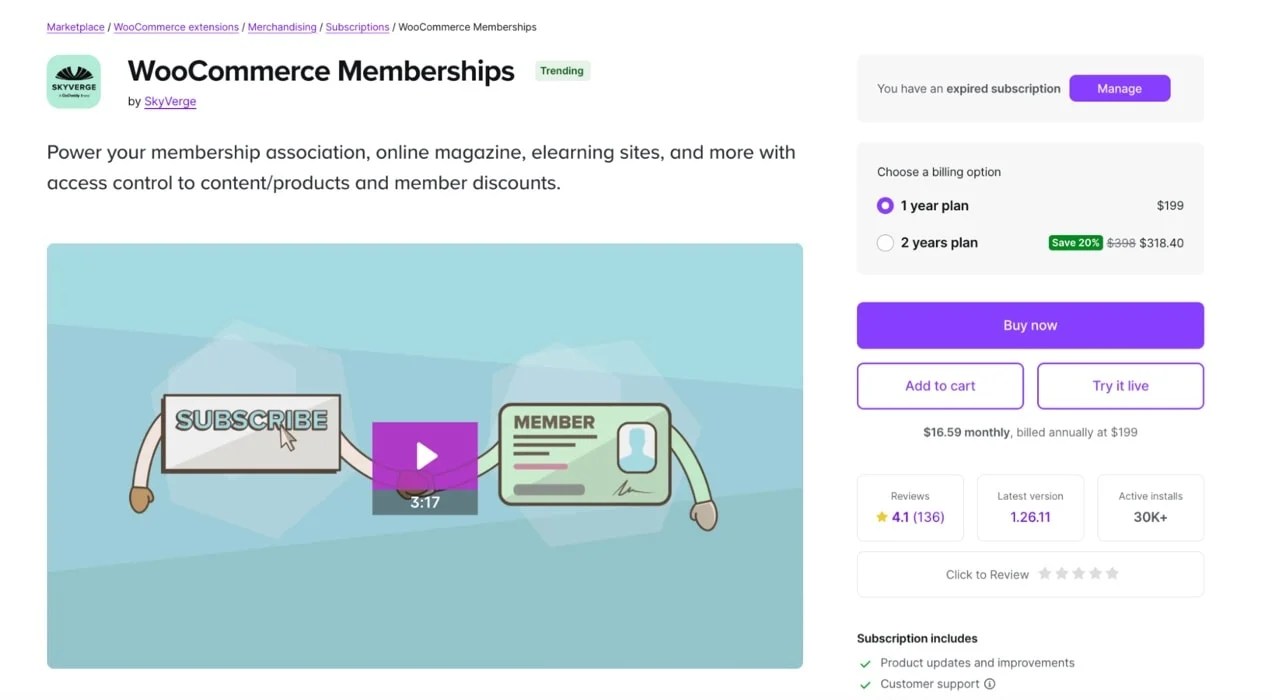This screenshot has height=700, width=1272.
Task: Select the 2 years plan option
Action: pos(885,243)
